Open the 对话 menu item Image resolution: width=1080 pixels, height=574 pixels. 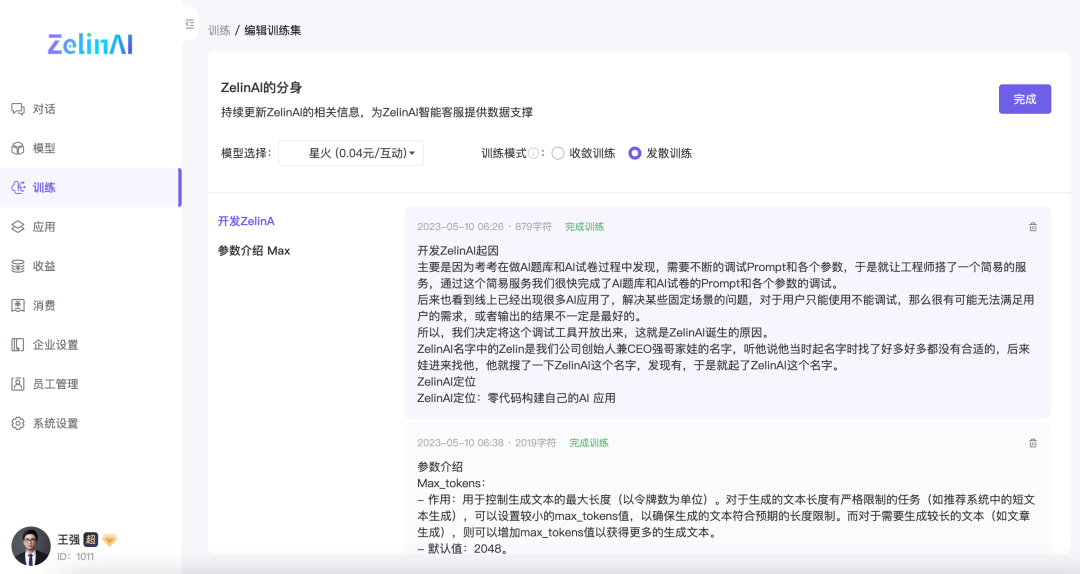90,109
